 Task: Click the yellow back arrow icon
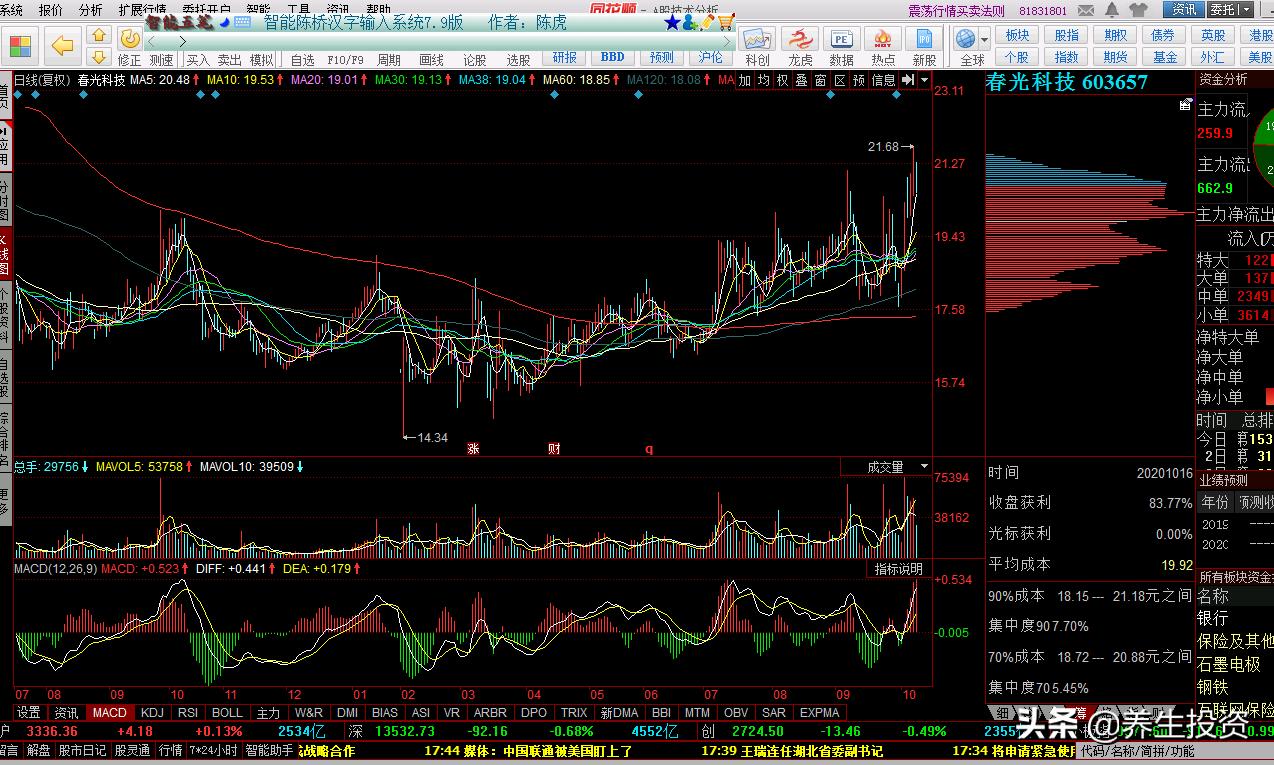click(63, 45)
